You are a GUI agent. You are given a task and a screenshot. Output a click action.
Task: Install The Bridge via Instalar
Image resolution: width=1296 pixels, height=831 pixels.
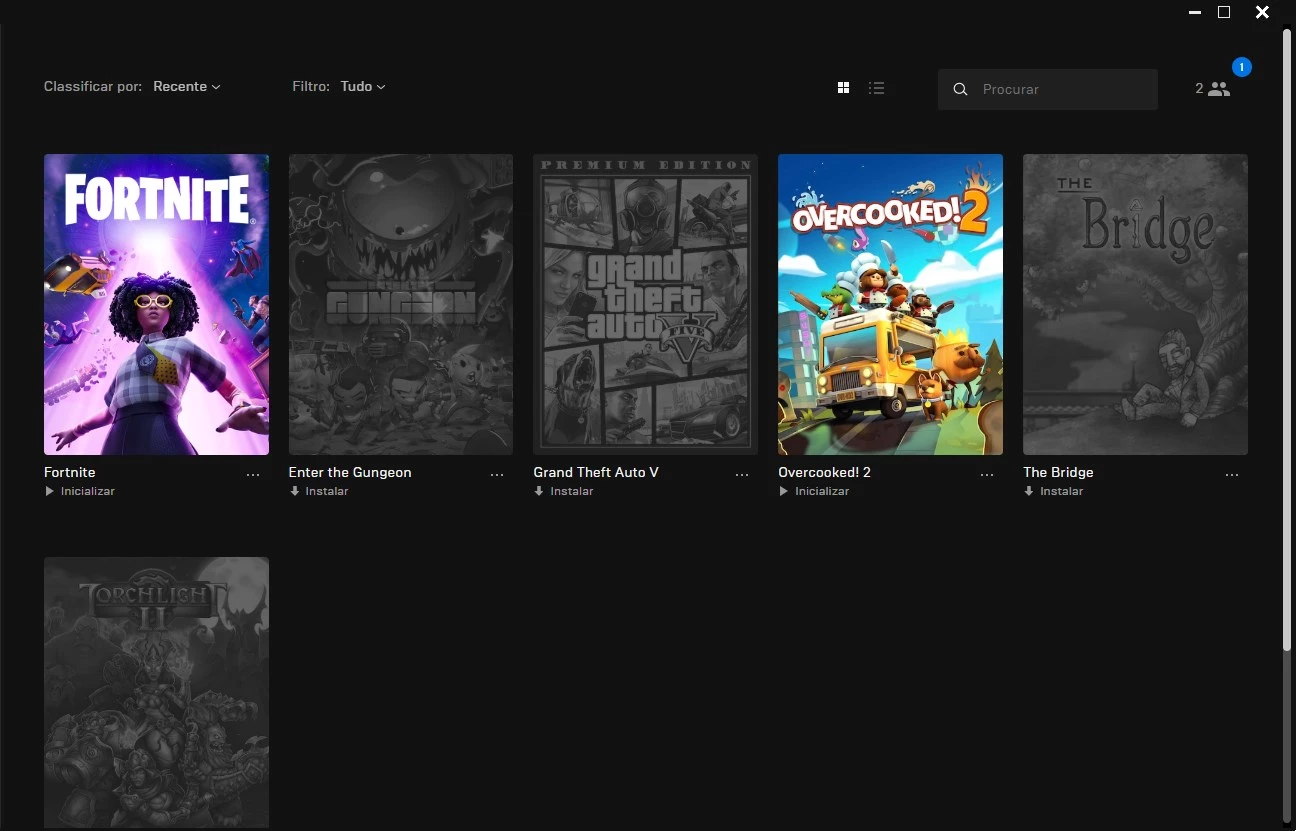1062,491
